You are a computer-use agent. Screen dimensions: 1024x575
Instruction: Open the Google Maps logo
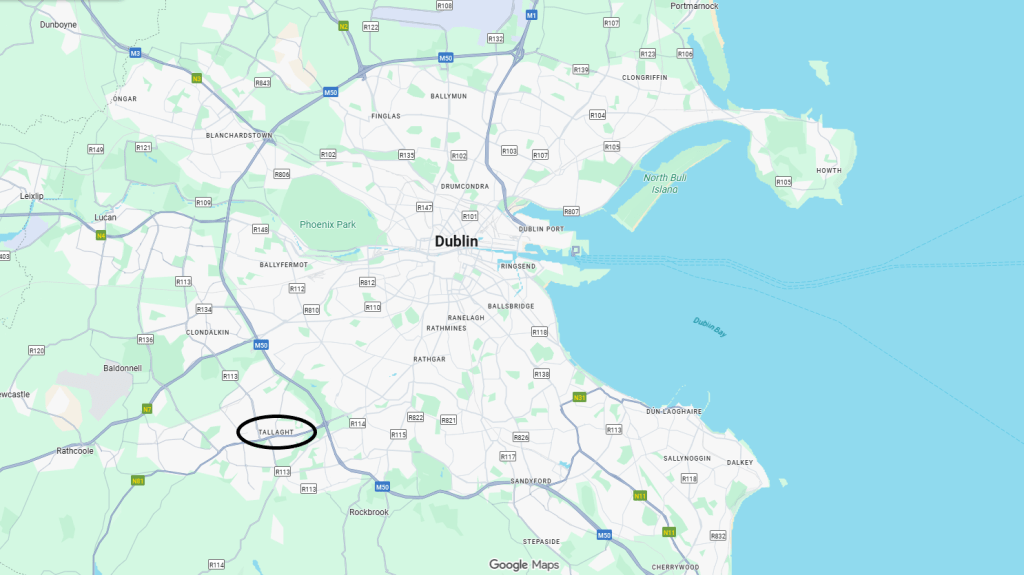pyautogui.click(x=524, y=565)
